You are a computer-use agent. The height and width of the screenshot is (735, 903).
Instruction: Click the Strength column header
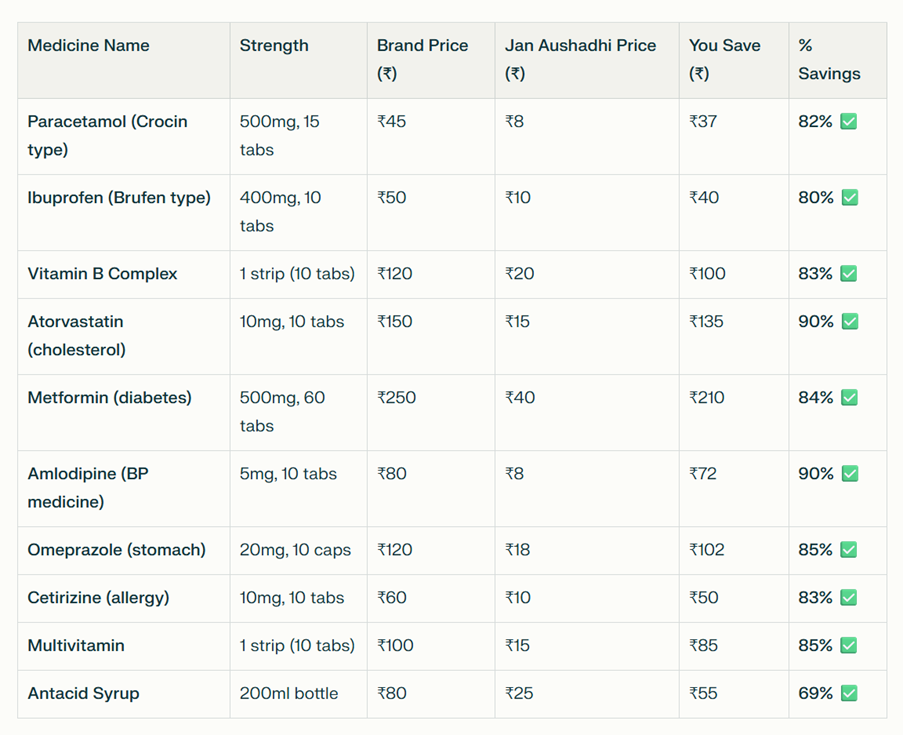pos(274,46)
